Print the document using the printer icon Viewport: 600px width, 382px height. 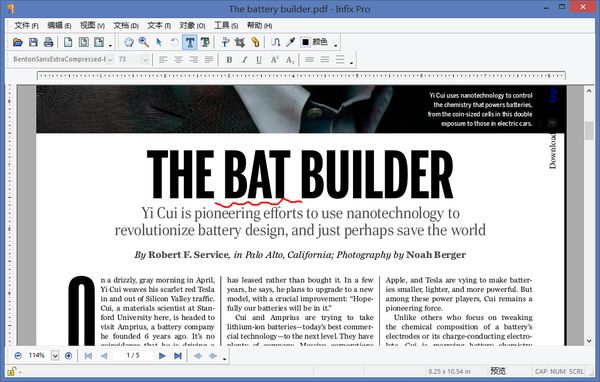pyautogui.click(x=48, y=42)
